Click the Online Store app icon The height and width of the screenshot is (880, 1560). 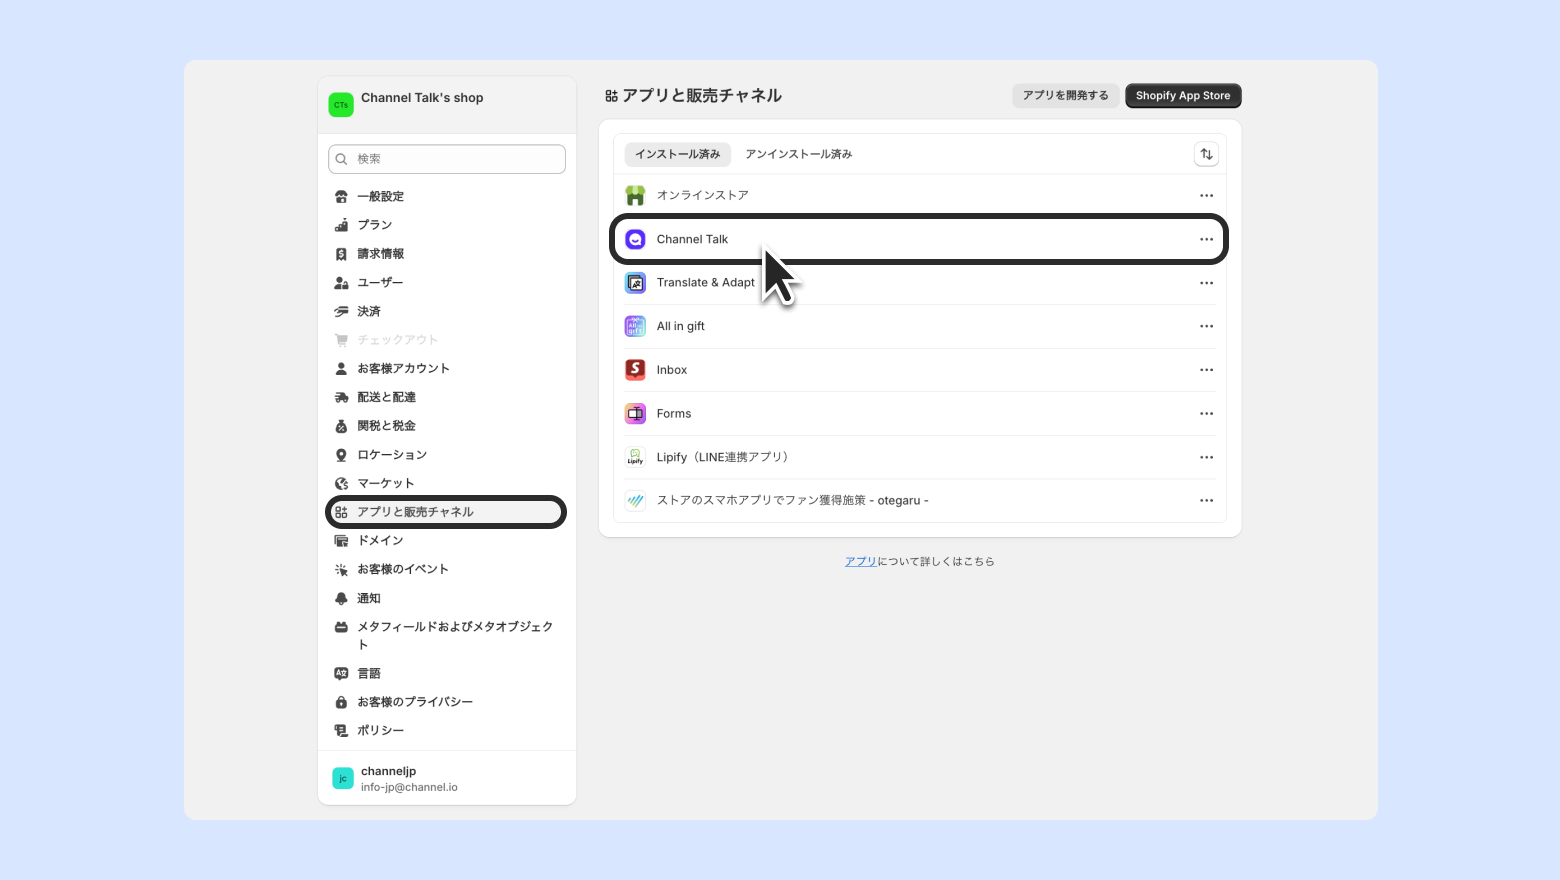(635, 195)
